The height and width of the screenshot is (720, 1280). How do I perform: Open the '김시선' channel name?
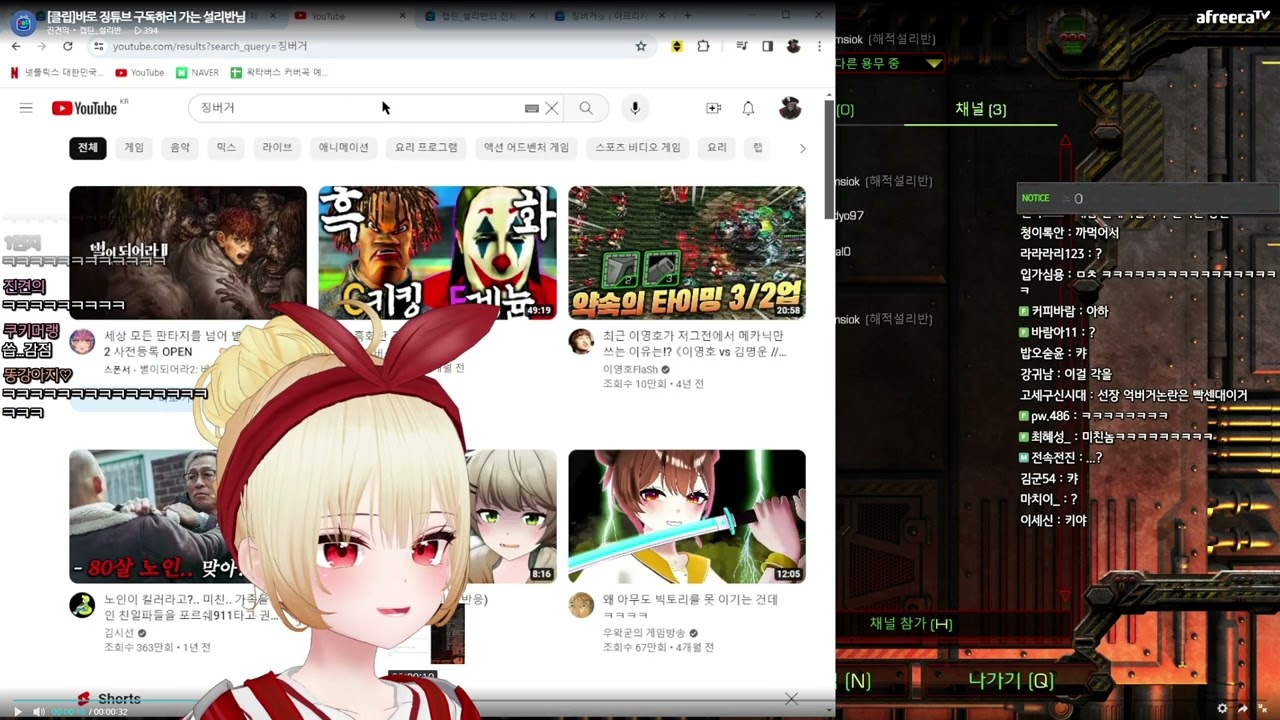pos(119,633)
